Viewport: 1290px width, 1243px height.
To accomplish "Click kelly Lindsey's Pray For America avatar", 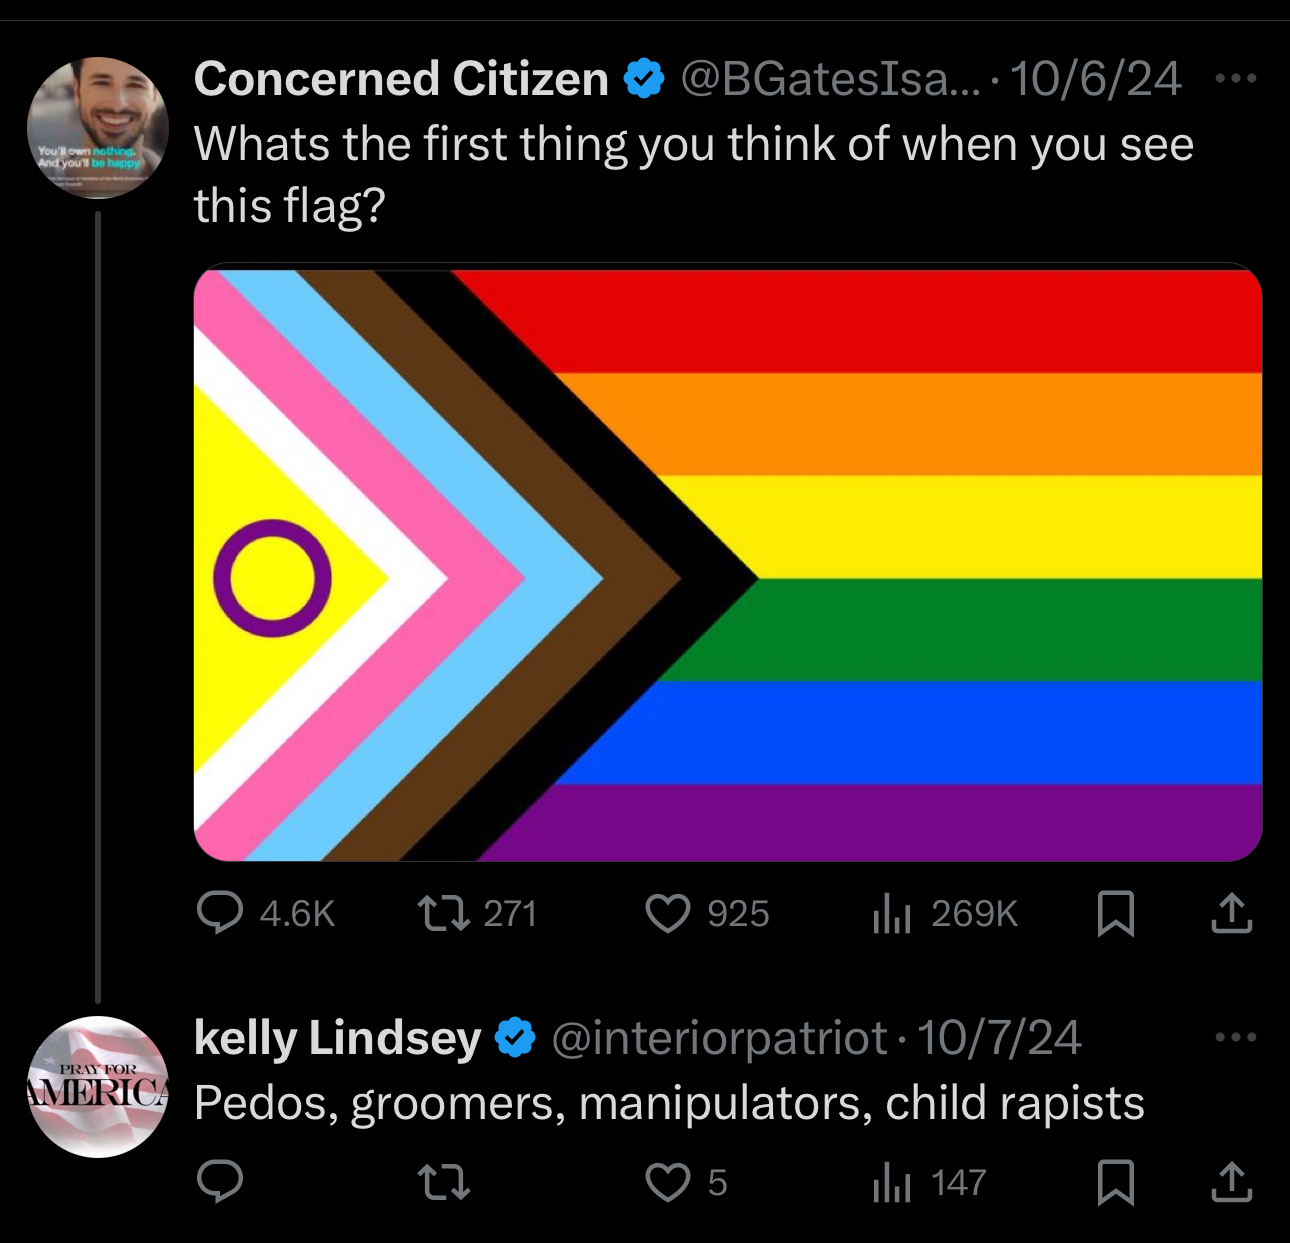I will (x=97, y=1082).
